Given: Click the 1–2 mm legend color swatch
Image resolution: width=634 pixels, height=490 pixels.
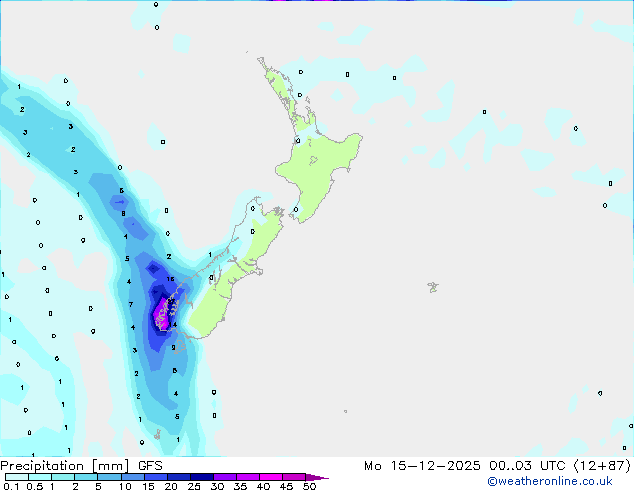Looking at the screenshot, I should (63, 477).
